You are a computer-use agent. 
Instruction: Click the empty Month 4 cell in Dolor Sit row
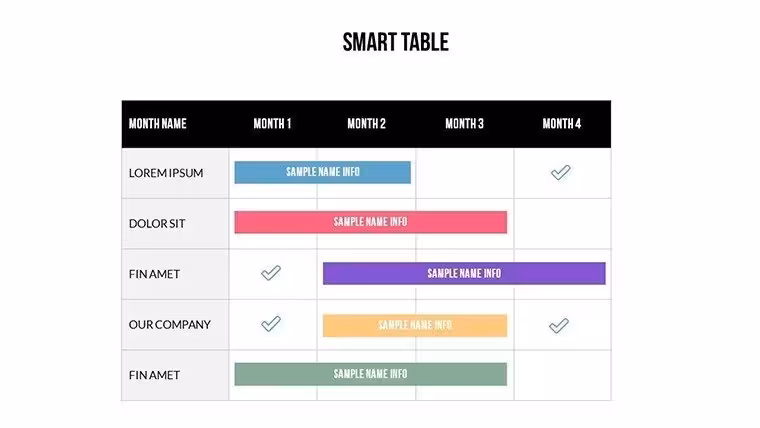click(x=562, y=223)
